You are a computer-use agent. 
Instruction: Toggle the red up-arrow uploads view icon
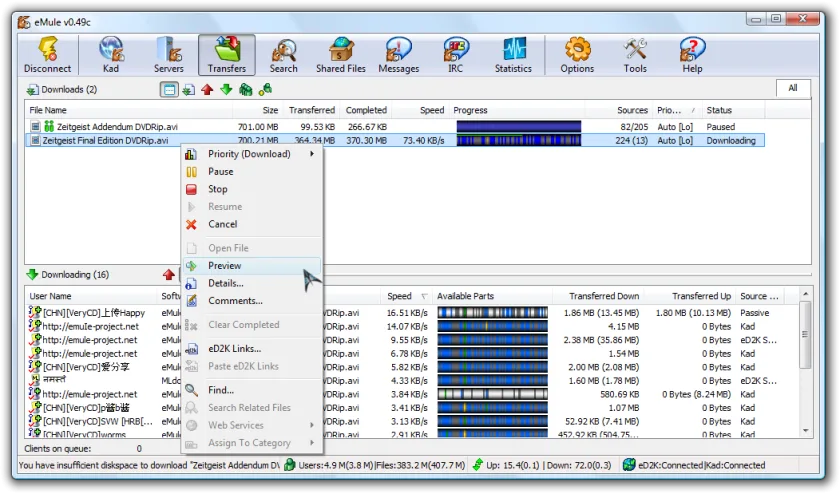coord(207,89)
